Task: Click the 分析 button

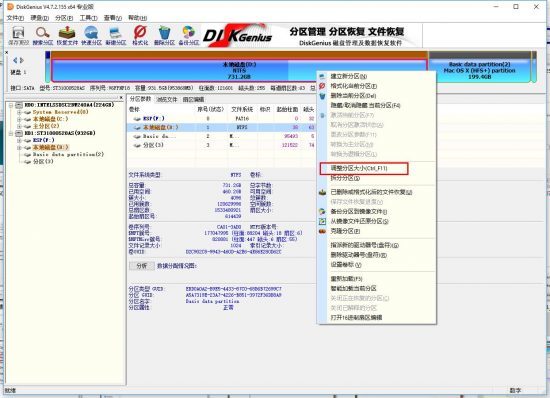Action: pos(142,266)
